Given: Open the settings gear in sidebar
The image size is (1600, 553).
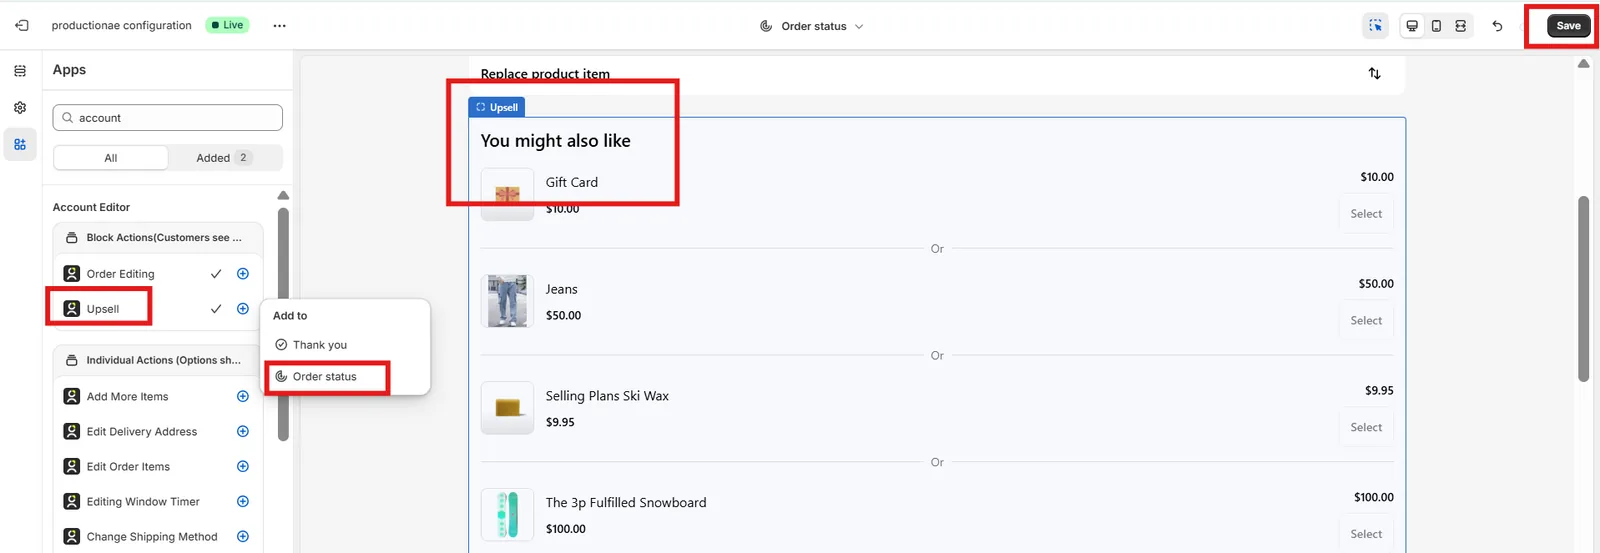Looking at the screenshot, I should click(x=20, y=107).
